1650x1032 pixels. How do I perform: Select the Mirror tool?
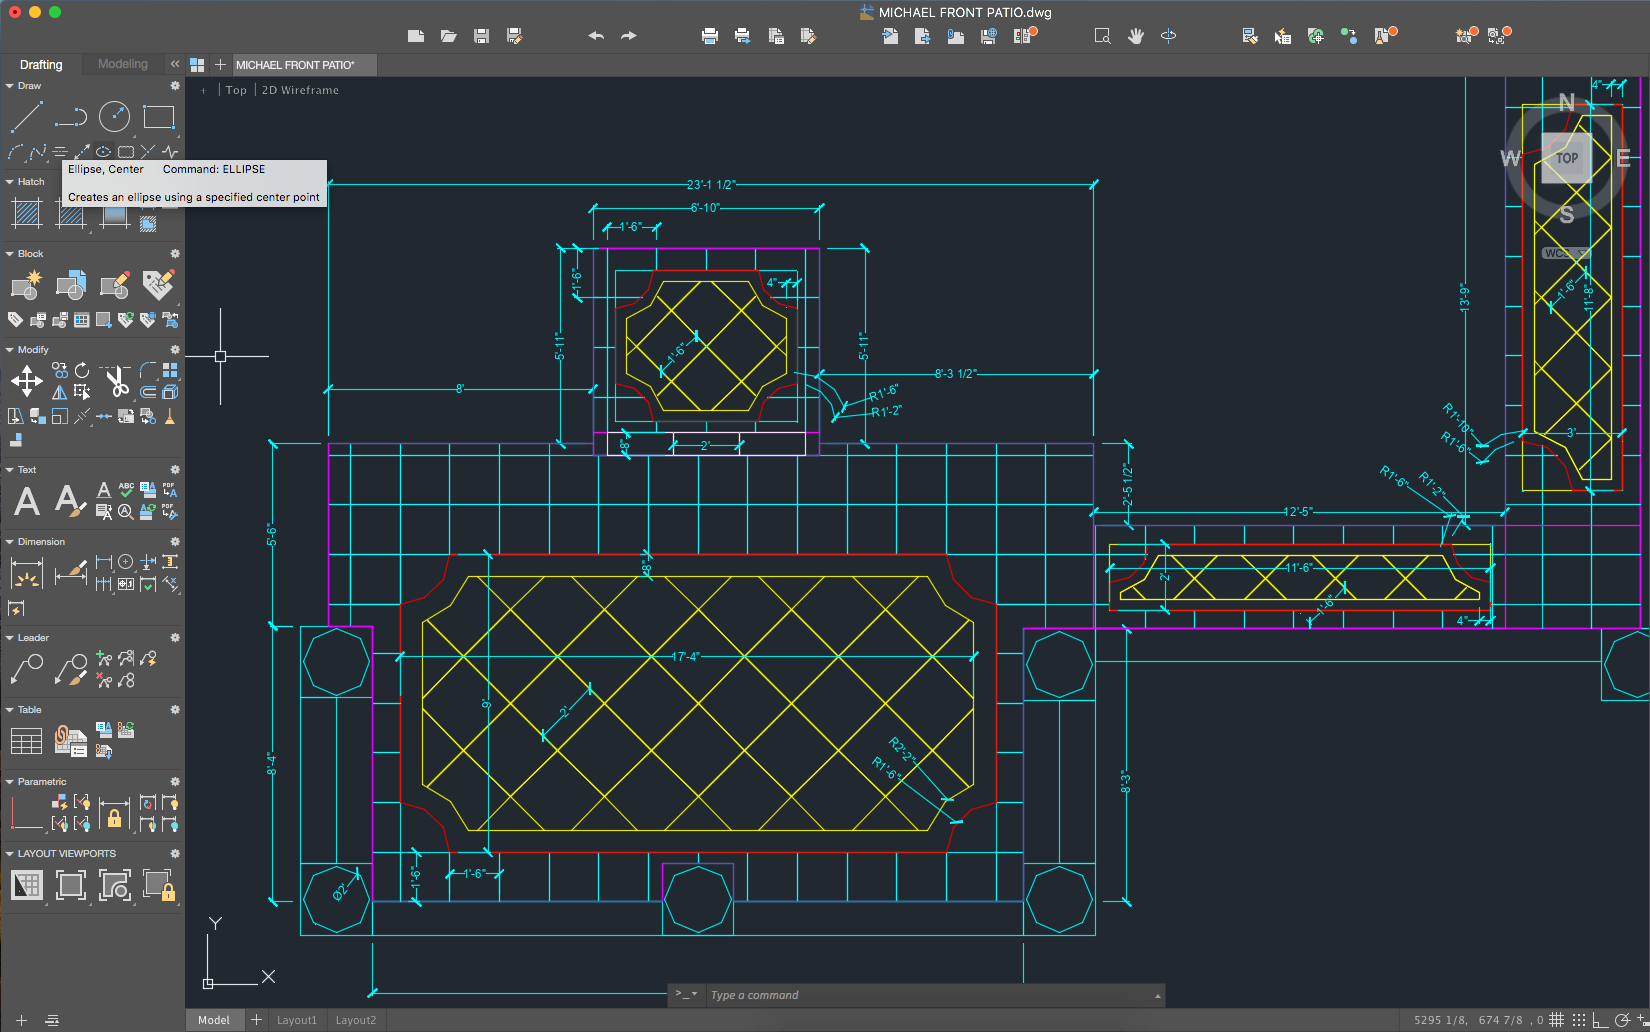click(60, 392)
